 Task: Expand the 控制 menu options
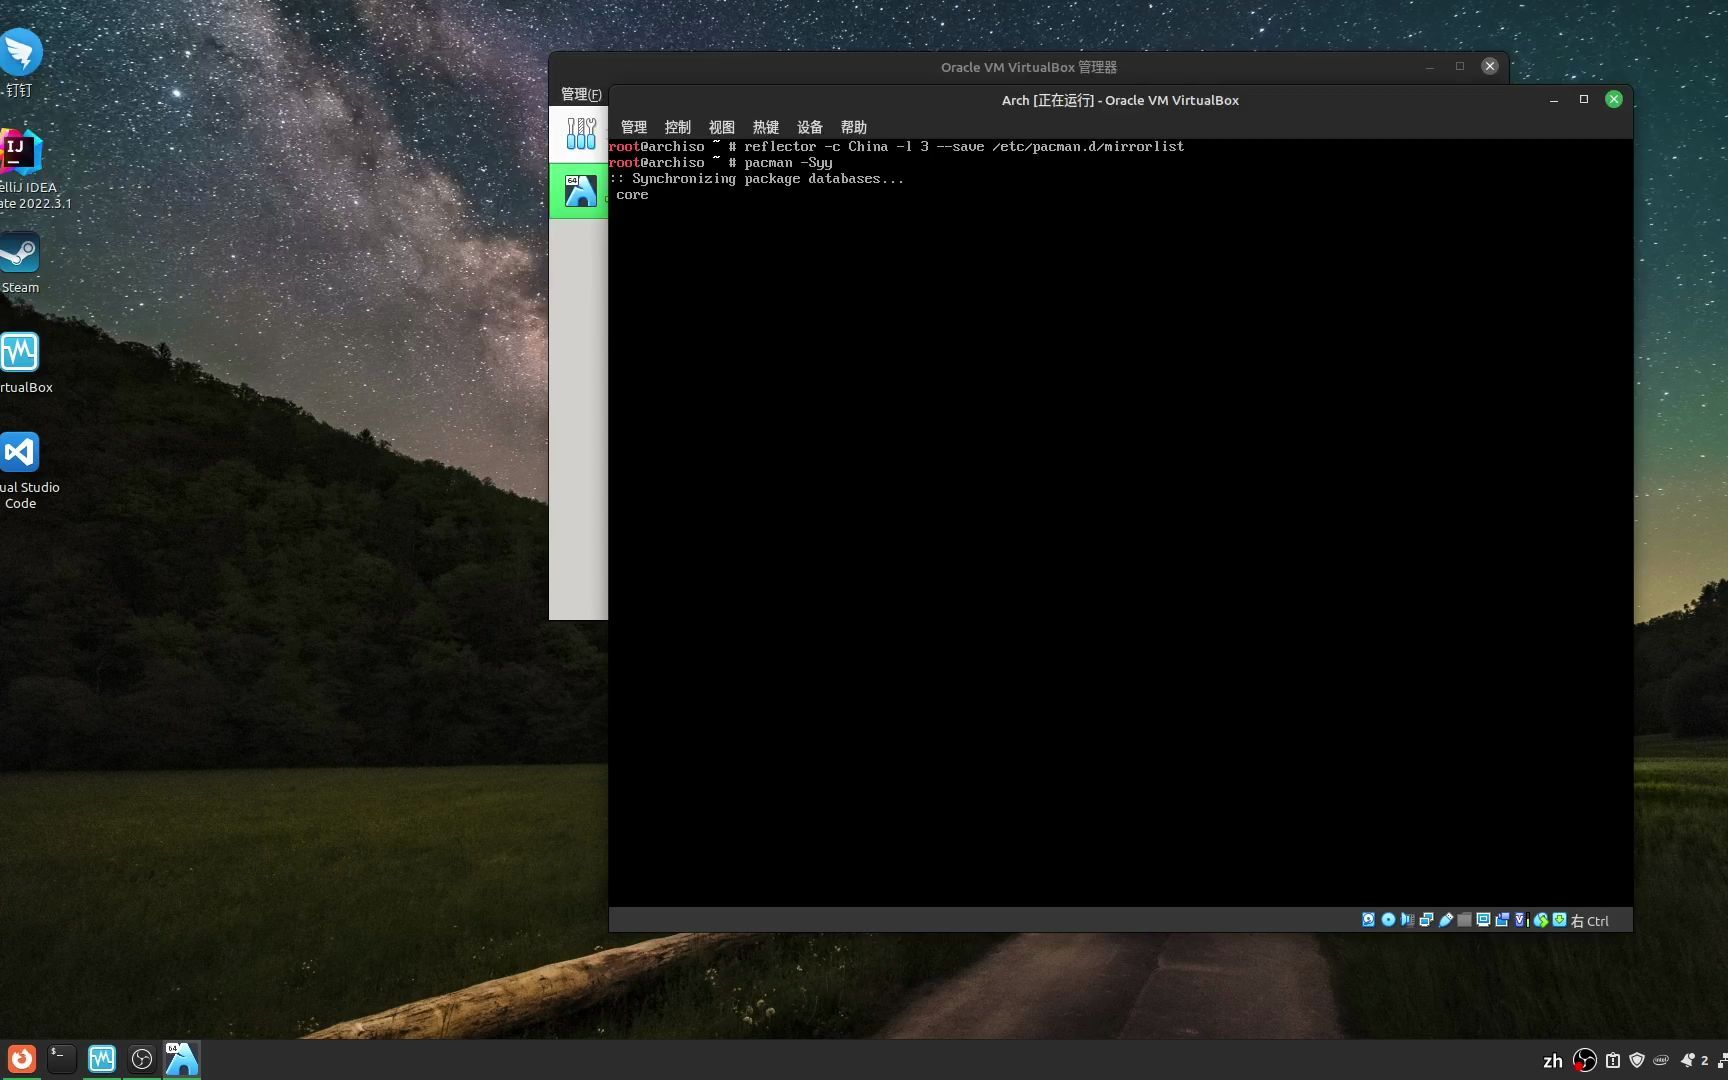[678, 127]
